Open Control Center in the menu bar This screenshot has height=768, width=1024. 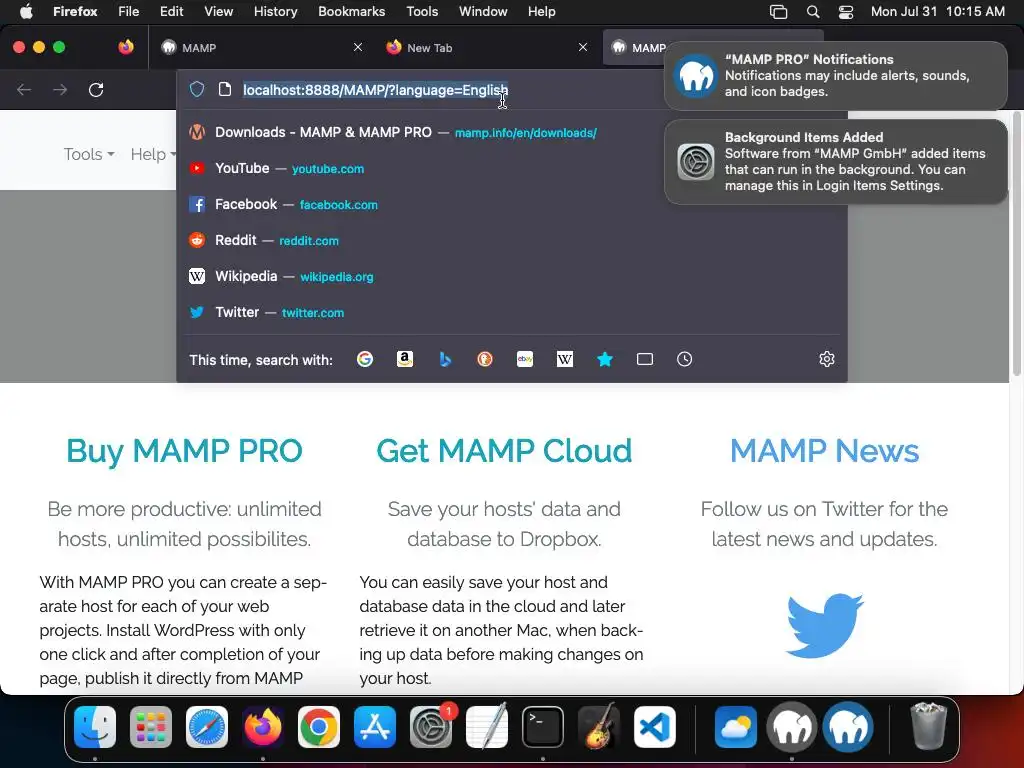(846, 11)
